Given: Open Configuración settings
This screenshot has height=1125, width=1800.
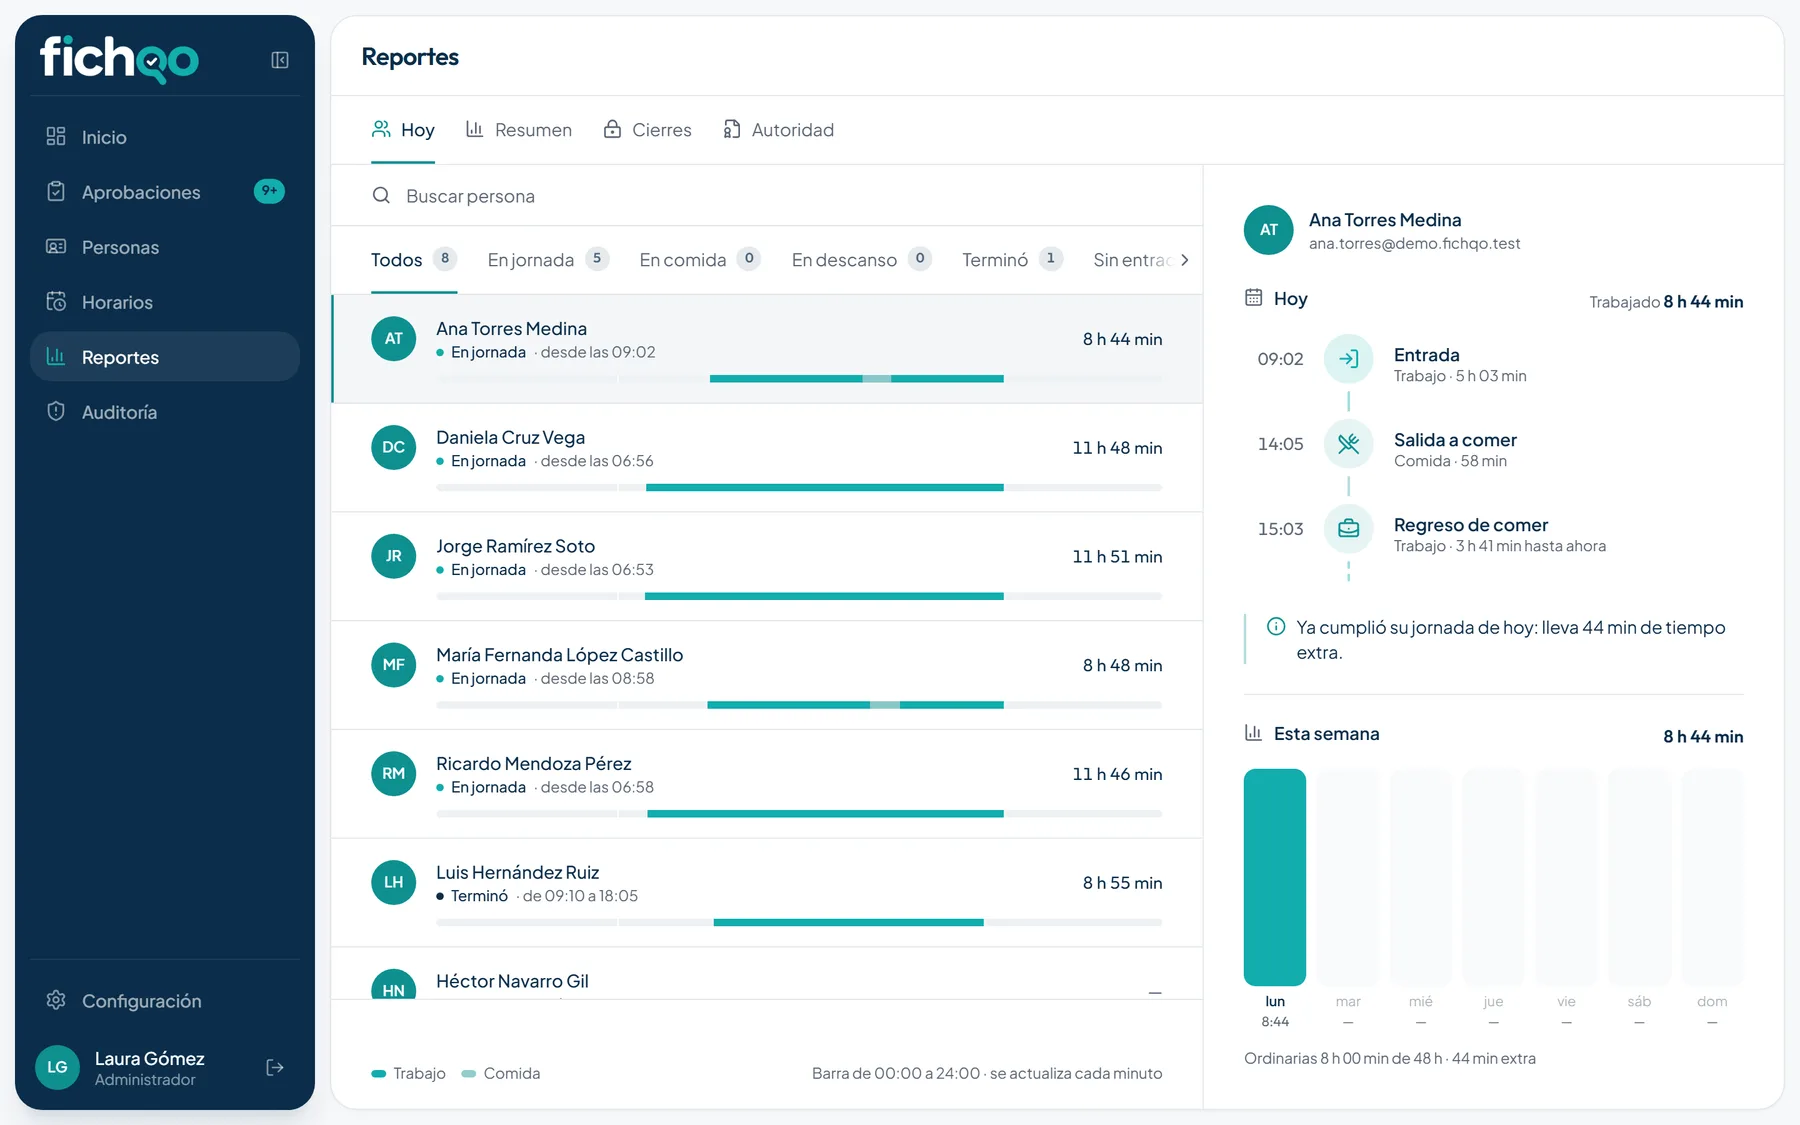Looking at the screenshot, I should click(165, 1001).
